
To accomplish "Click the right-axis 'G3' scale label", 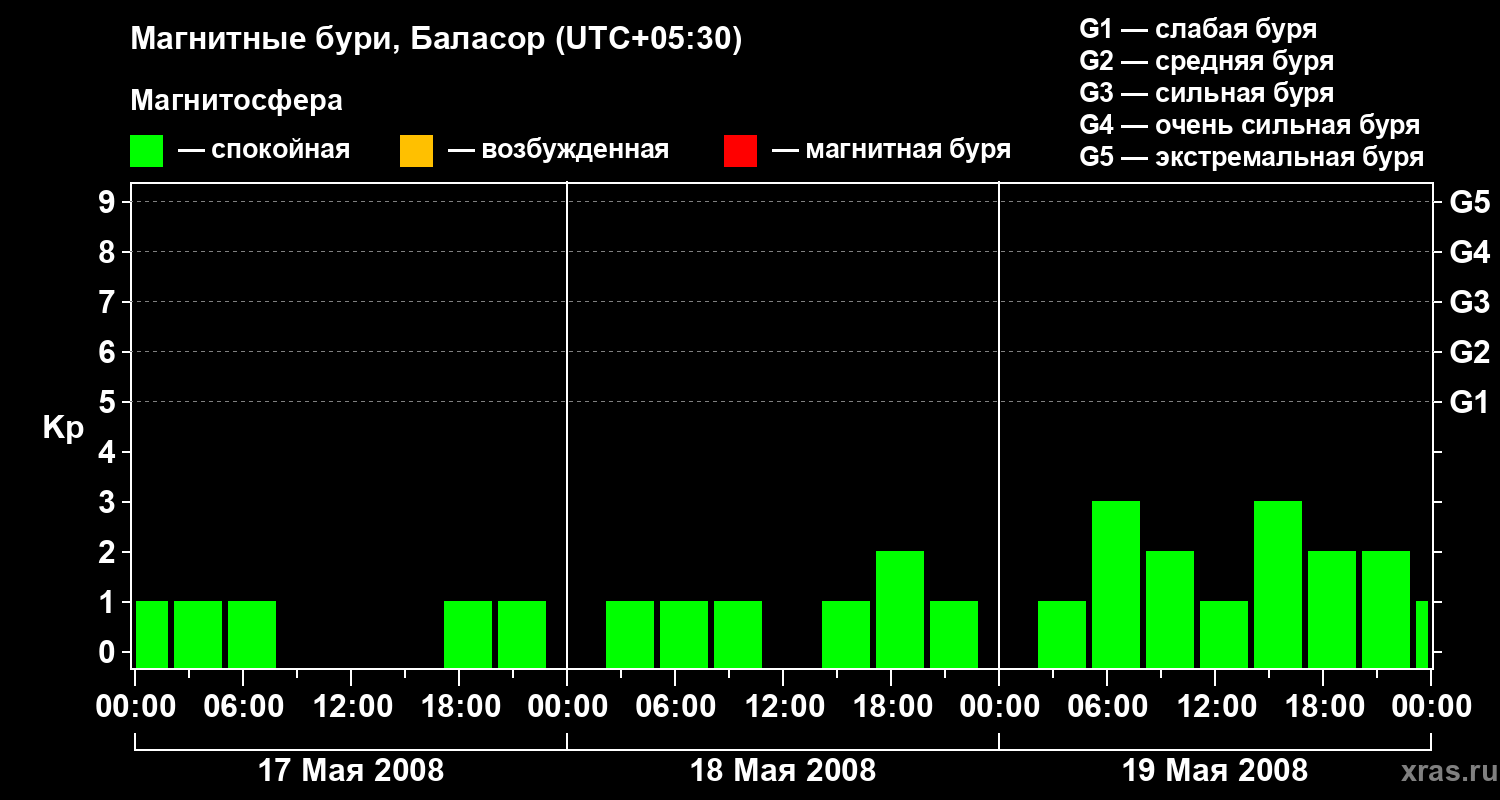I will tap(1469, 302).
